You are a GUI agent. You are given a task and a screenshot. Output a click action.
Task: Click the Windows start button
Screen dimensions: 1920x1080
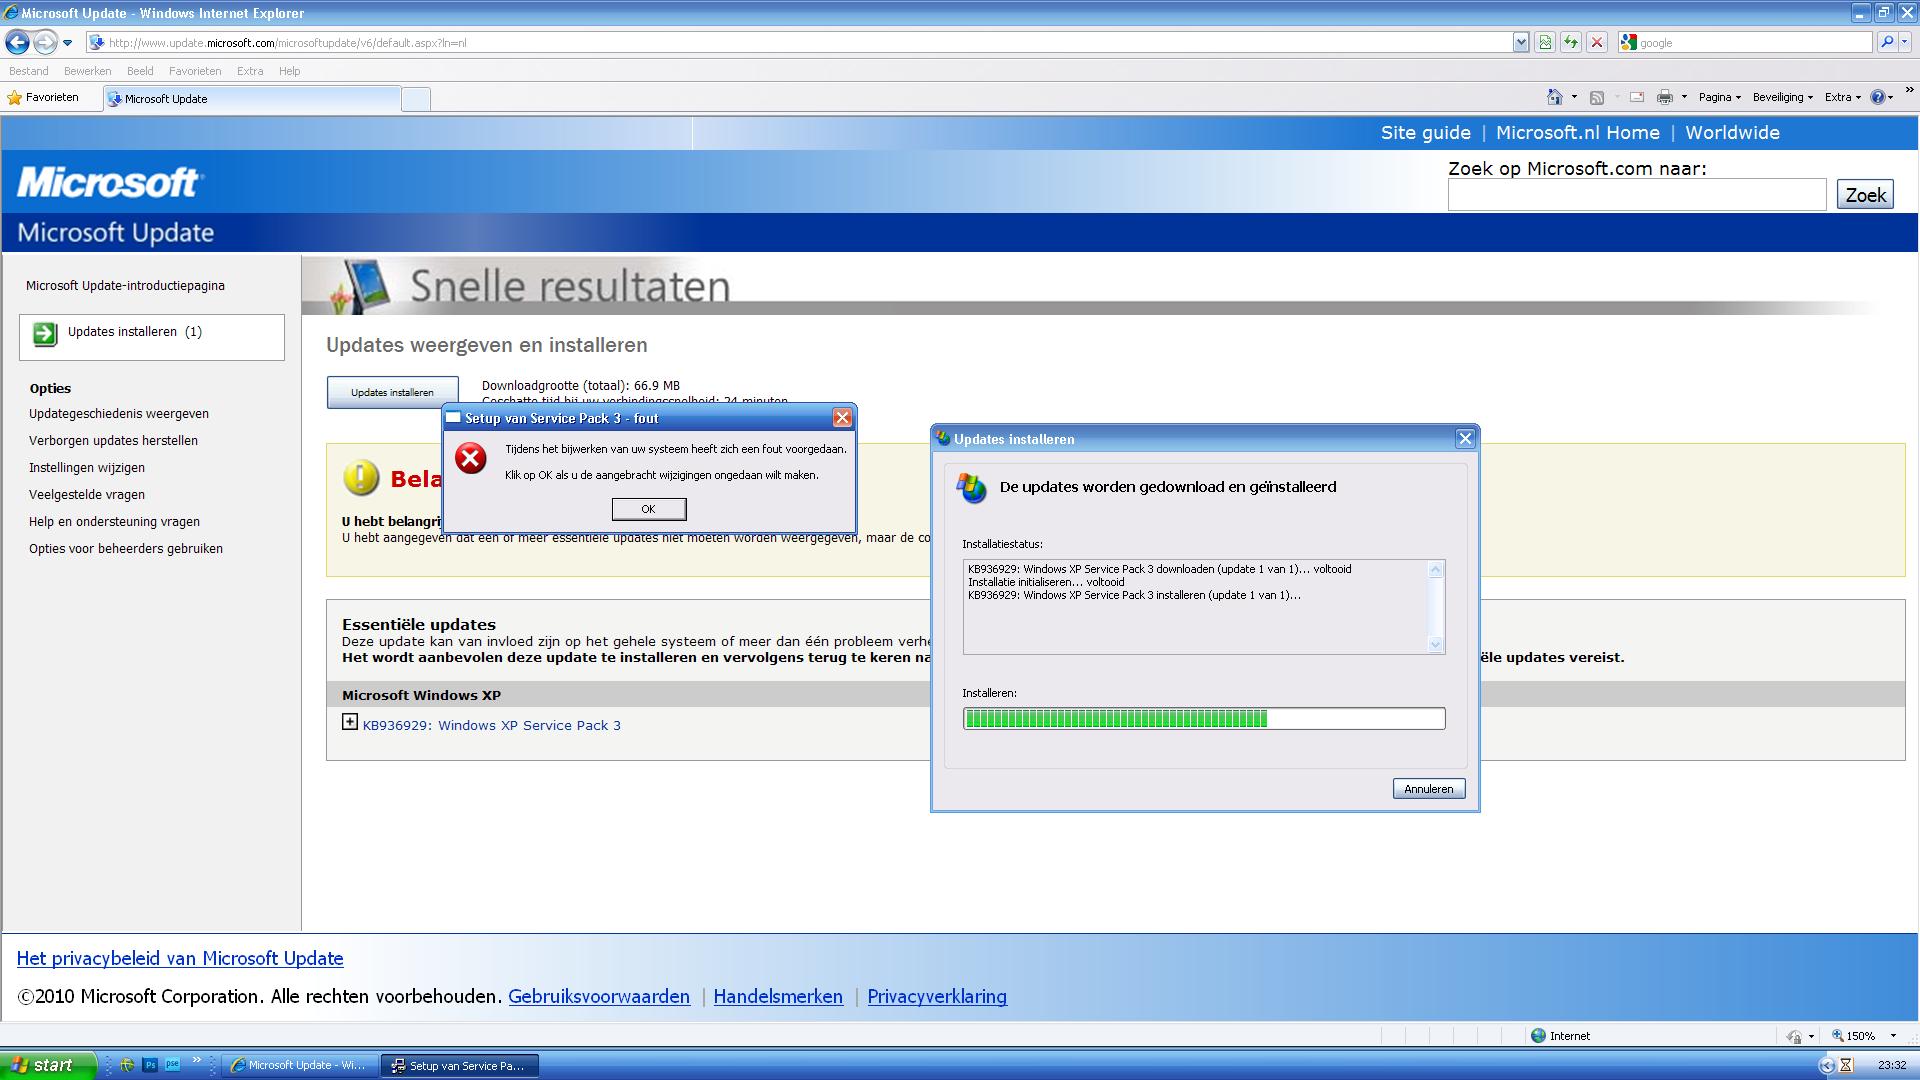click(x=48, y=1065)
